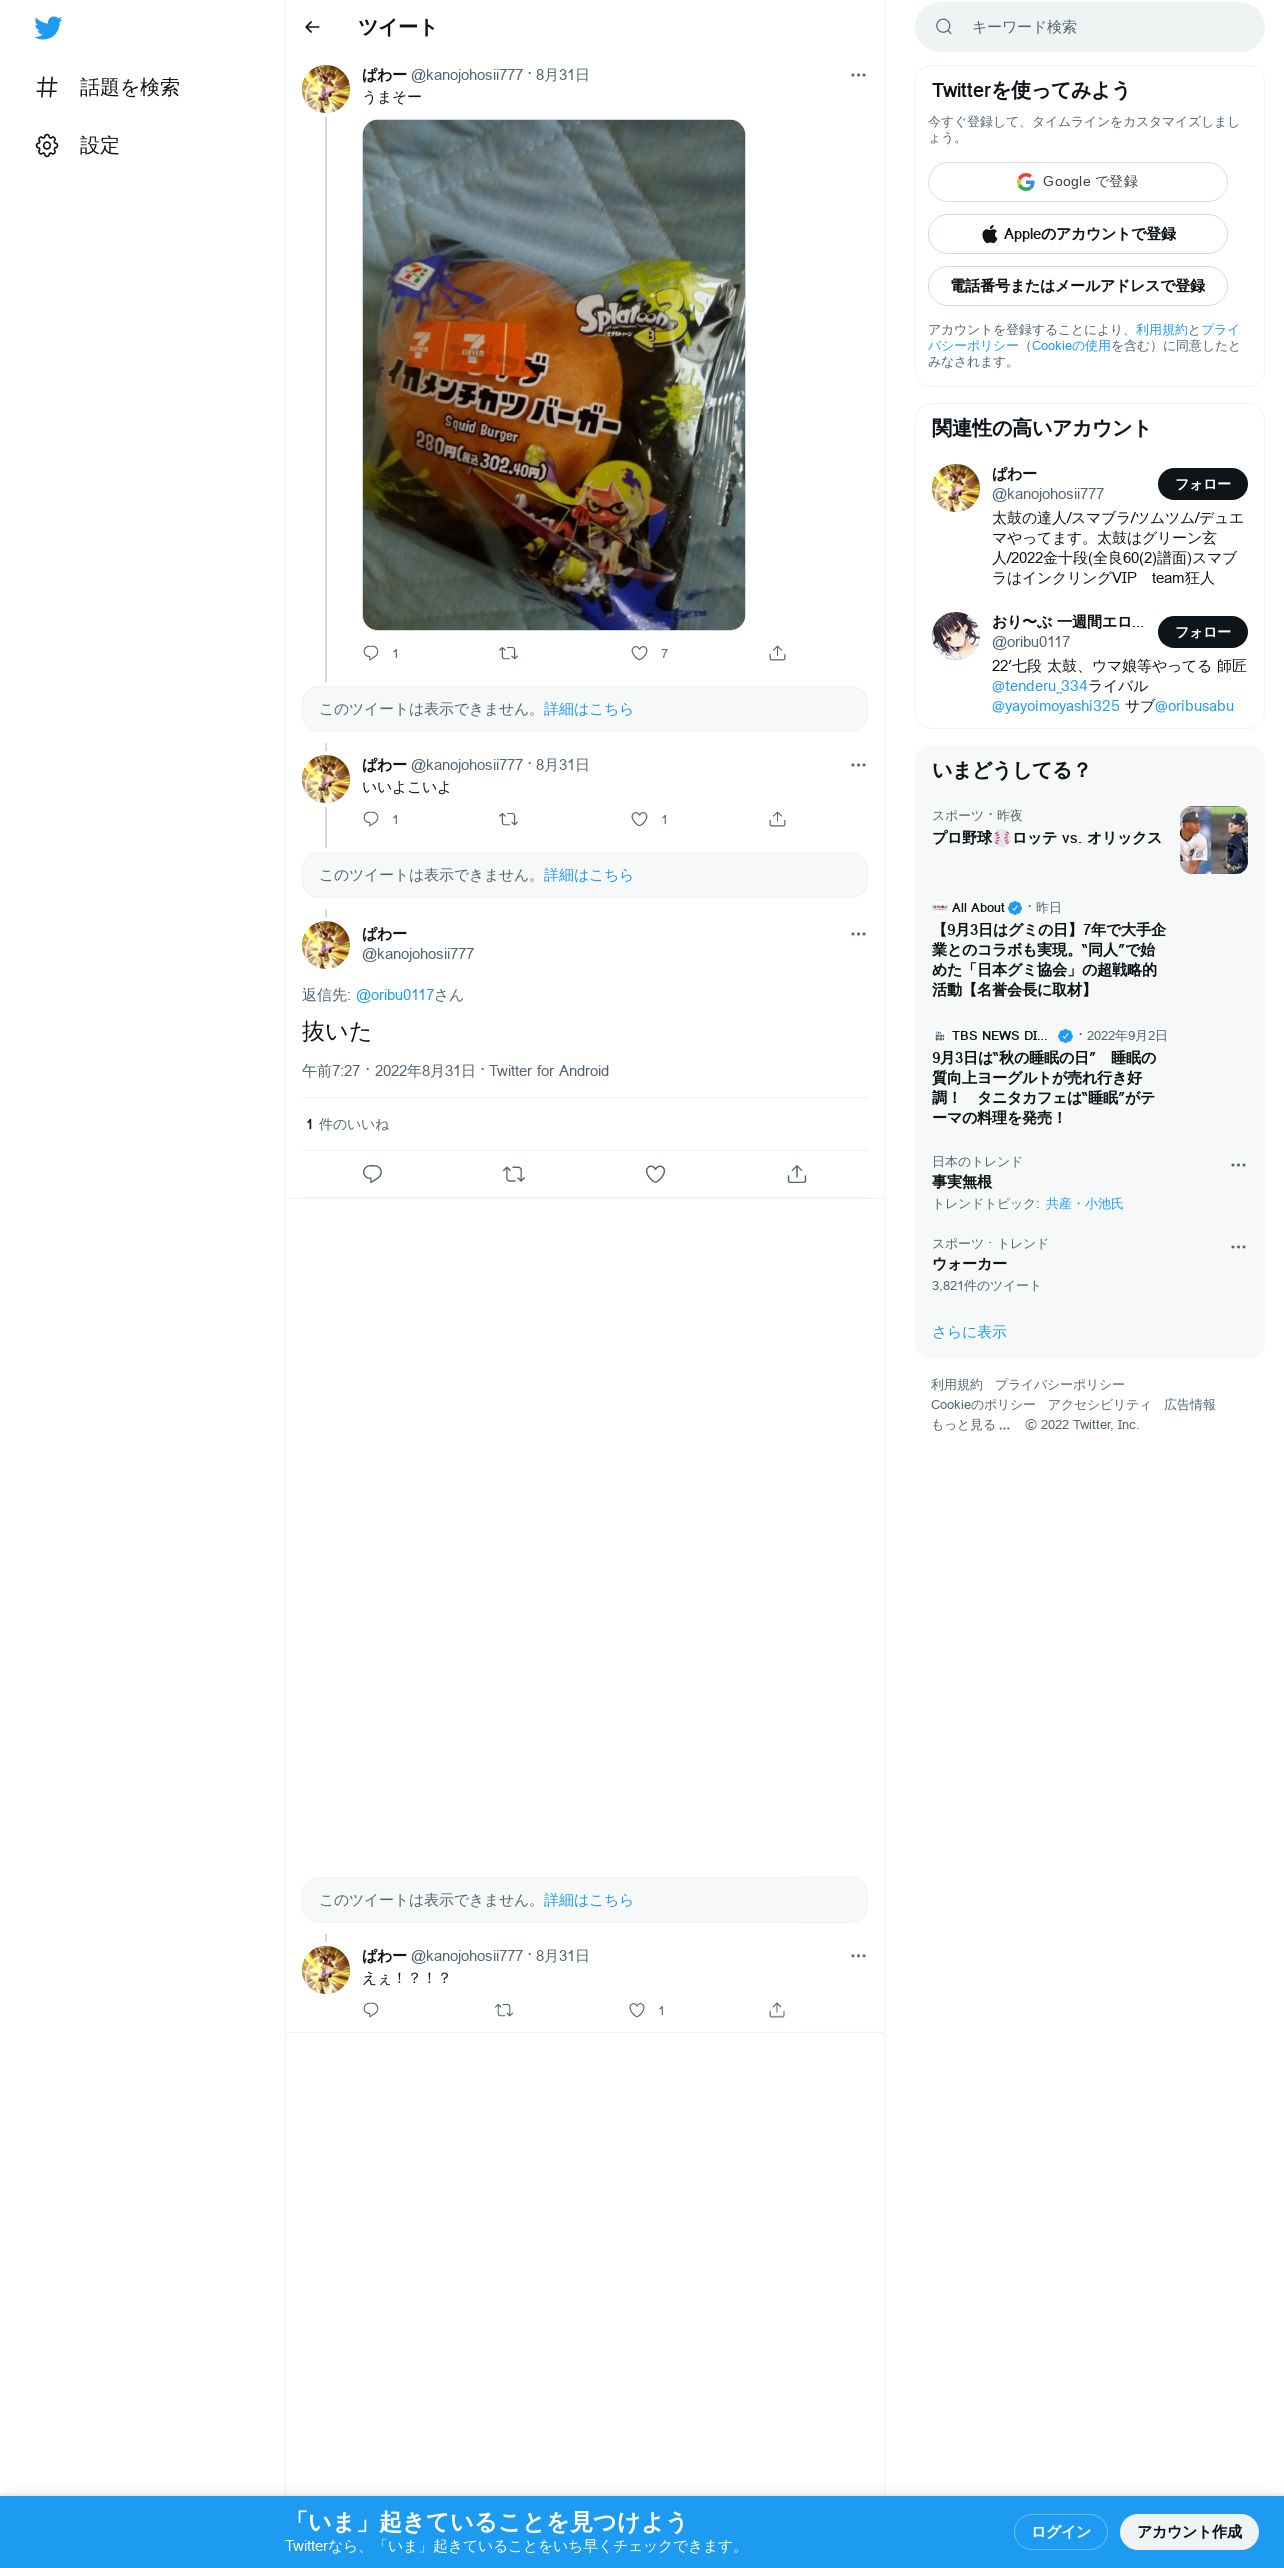Click the hashtag explore icon
This screenshot has width=1284, height=2568.
point(47,87)
